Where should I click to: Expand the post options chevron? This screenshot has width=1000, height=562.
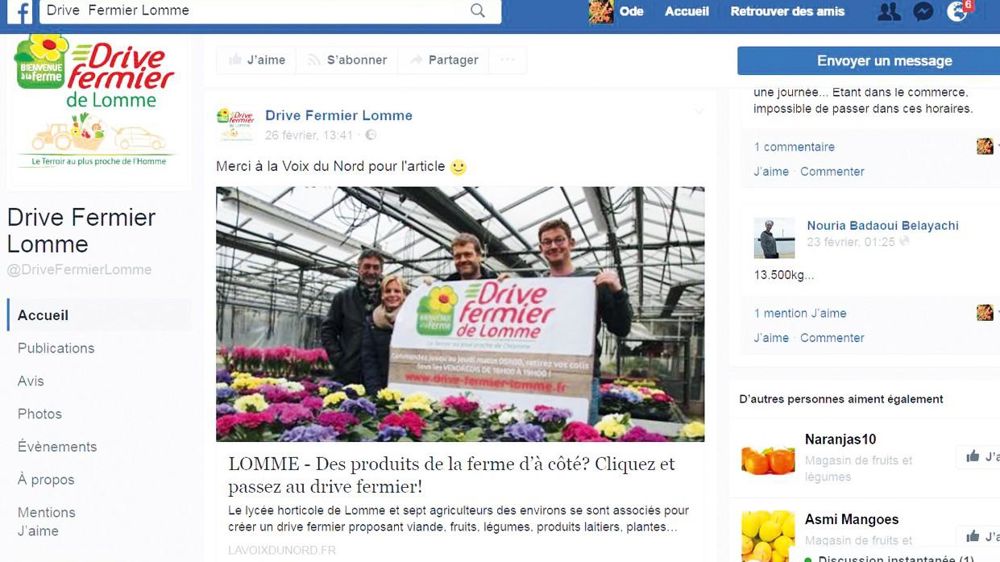point(699,112)
